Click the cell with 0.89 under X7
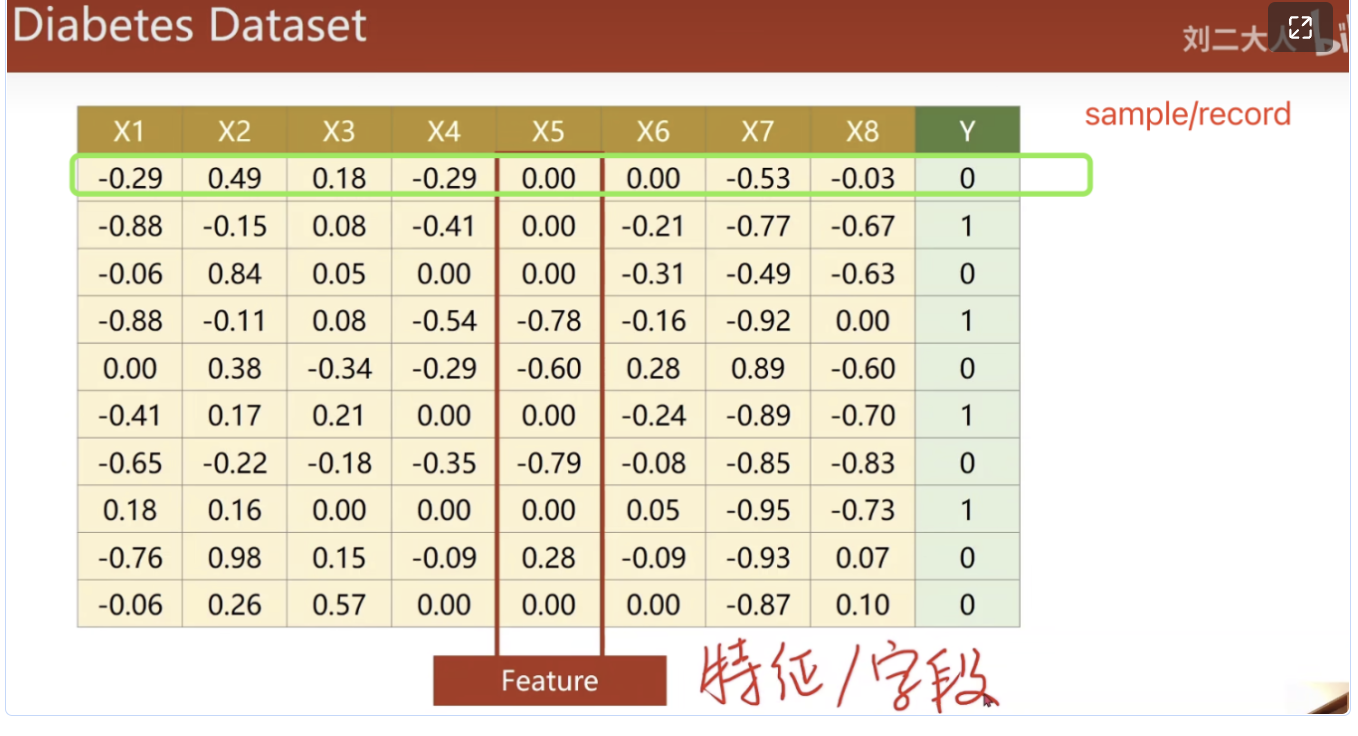The height and width of the screenshot is (736, 1358). tap(758, 367)
